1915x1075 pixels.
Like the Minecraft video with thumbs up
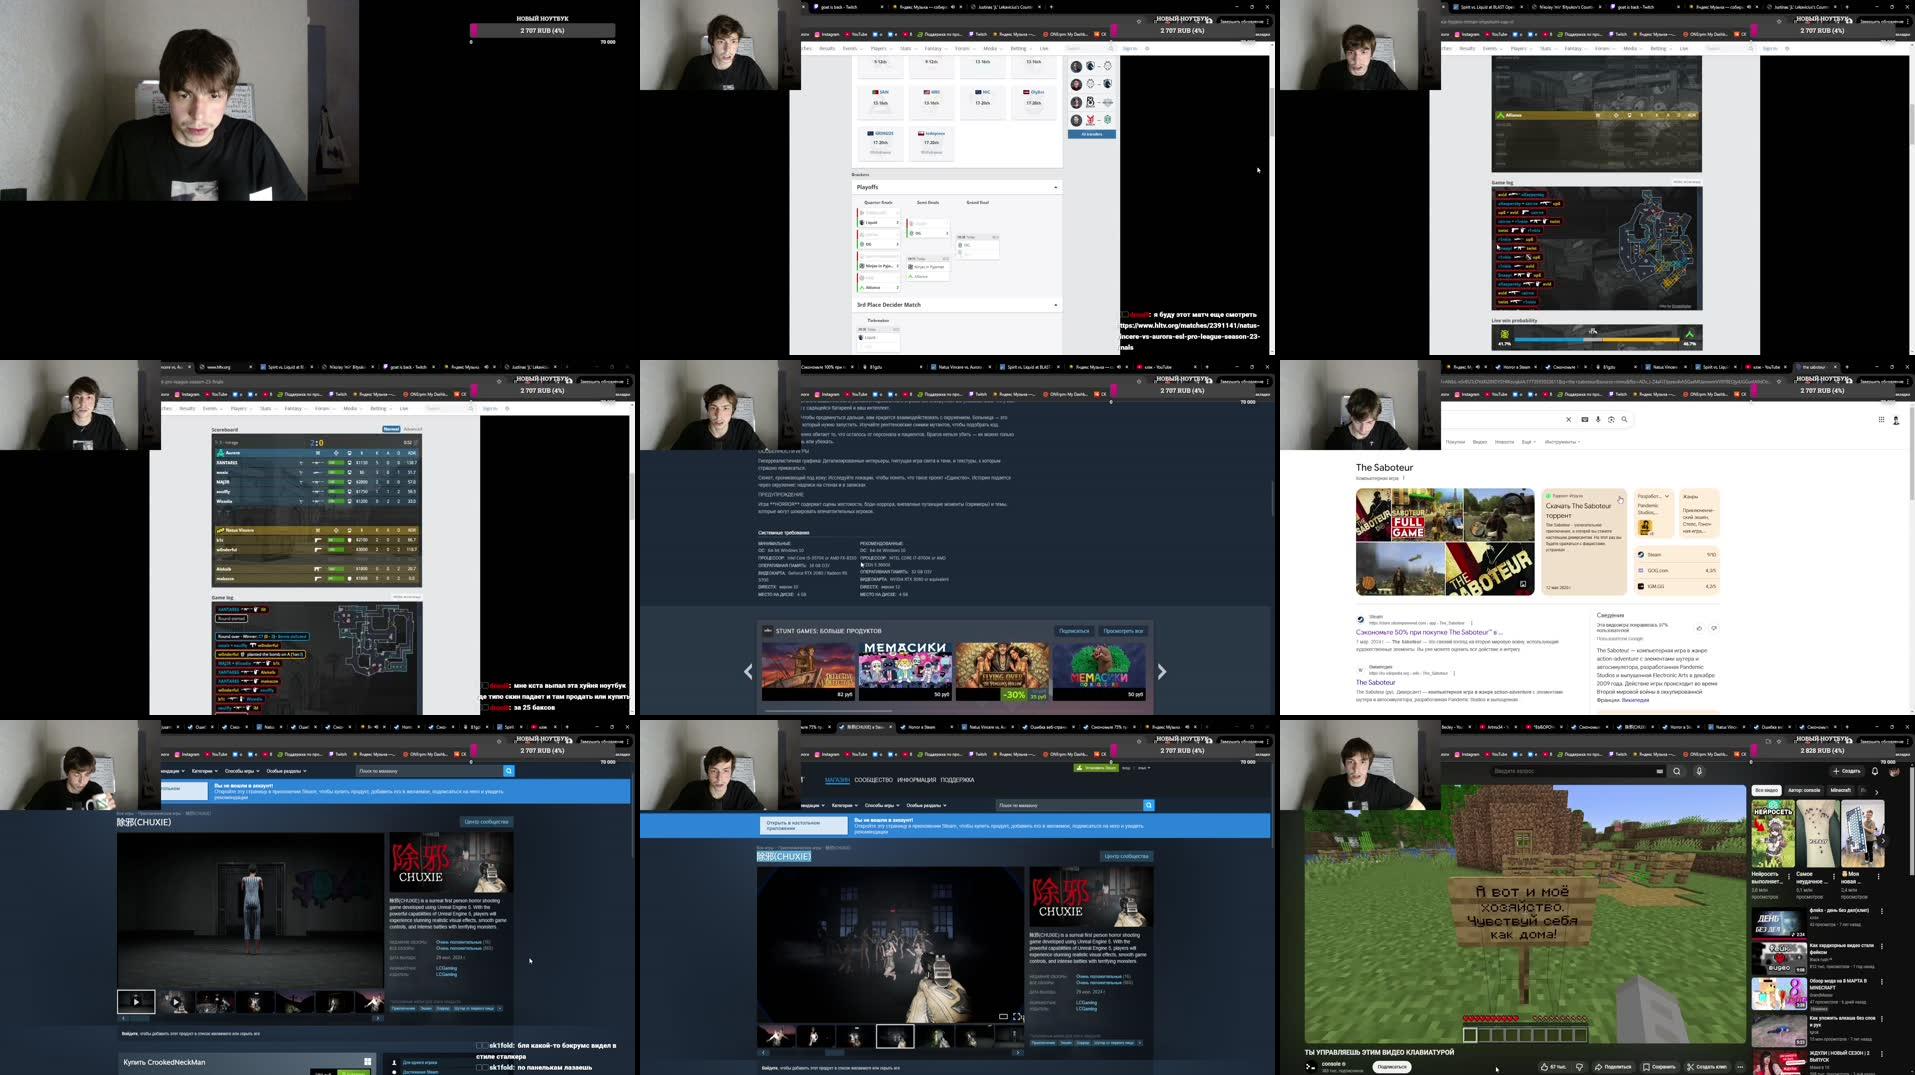coord(1546,1066)
